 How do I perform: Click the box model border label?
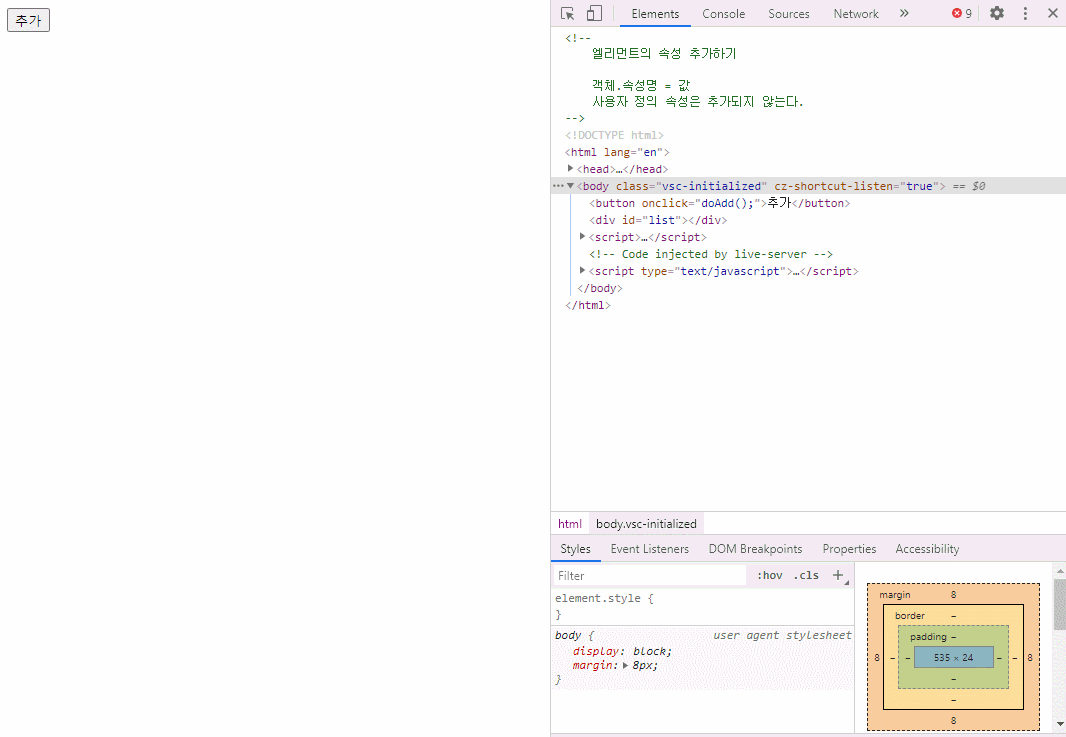(x=910, y=616)
